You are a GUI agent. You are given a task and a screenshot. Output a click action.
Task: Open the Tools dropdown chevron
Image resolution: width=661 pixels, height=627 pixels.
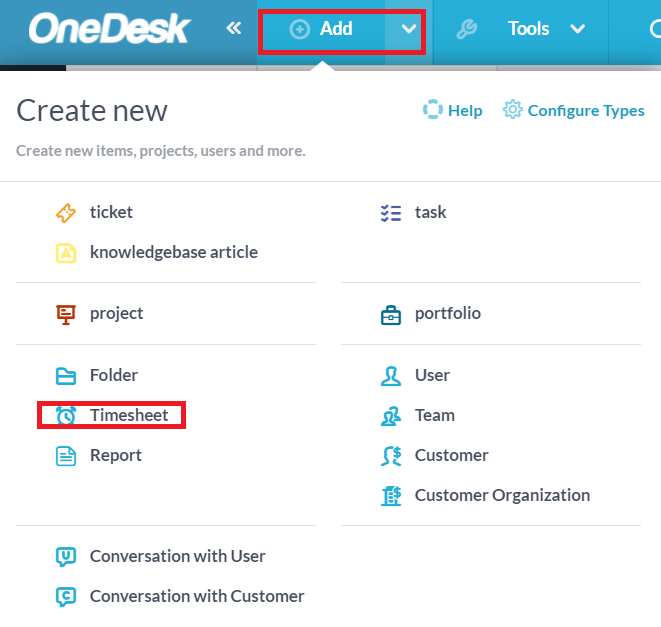577,29
